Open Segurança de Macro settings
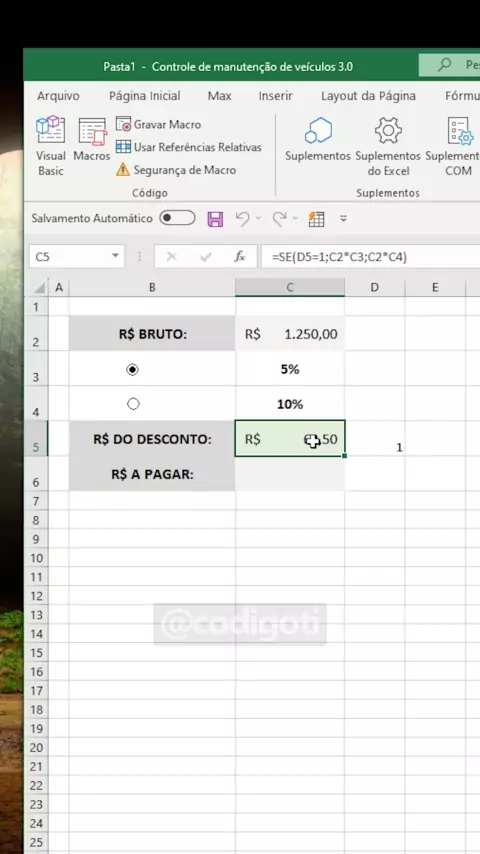Screen dimensions: 480x854 (176, 170)
